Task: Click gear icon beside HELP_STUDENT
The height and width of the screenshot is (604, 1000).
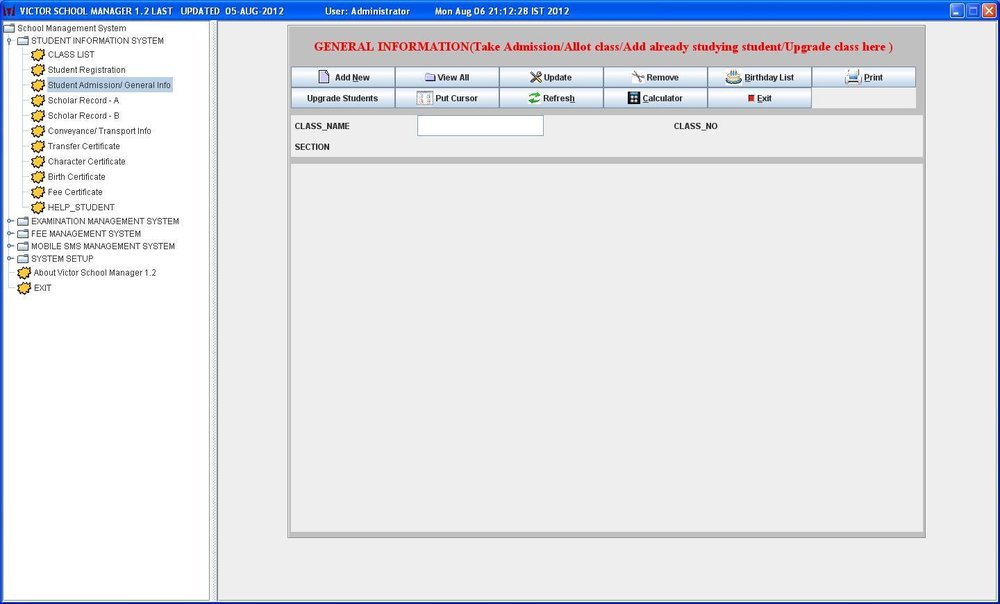Action: (x=38, y=208)
